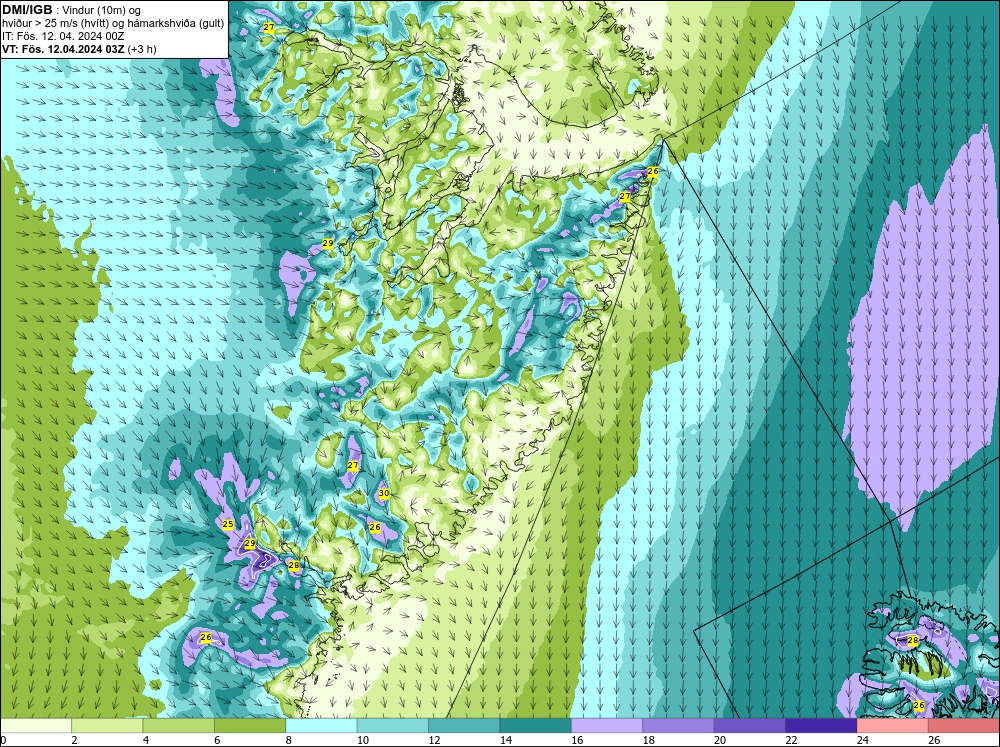Click the scale value '10' under the color bar

363,740
